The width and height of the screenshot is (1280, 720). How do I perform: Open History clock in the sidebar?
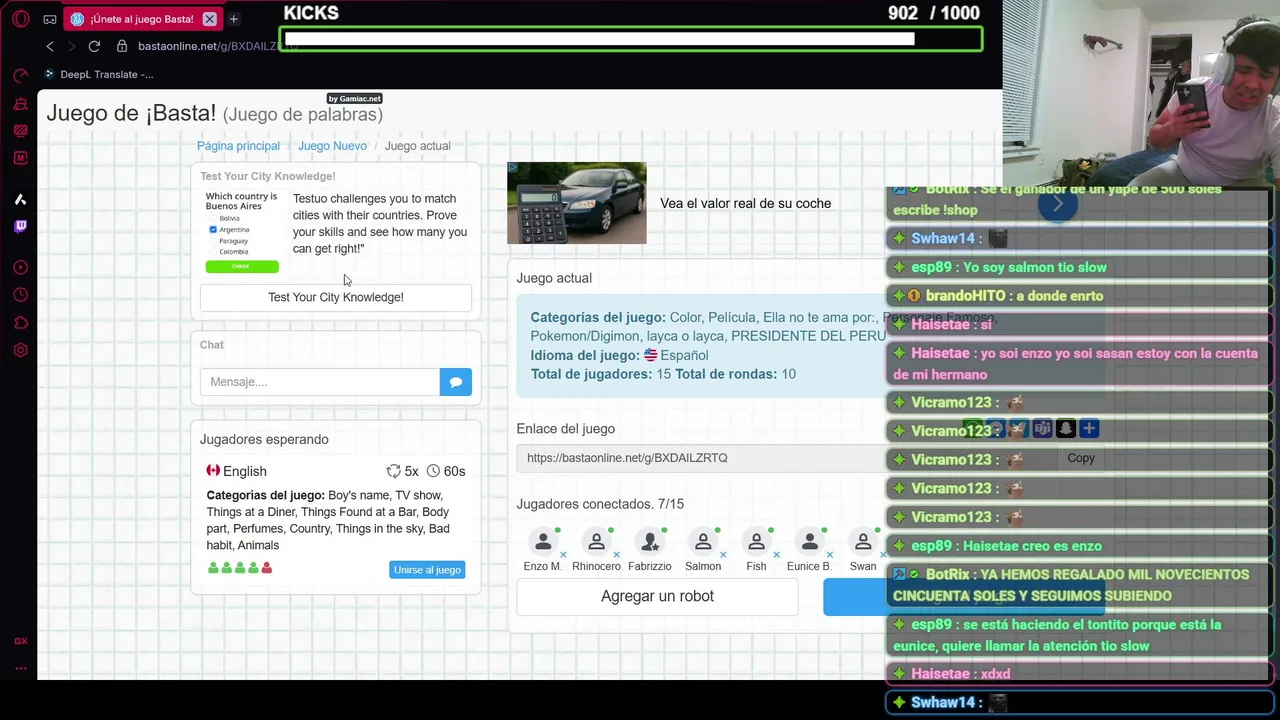click(x=20, y=295)
